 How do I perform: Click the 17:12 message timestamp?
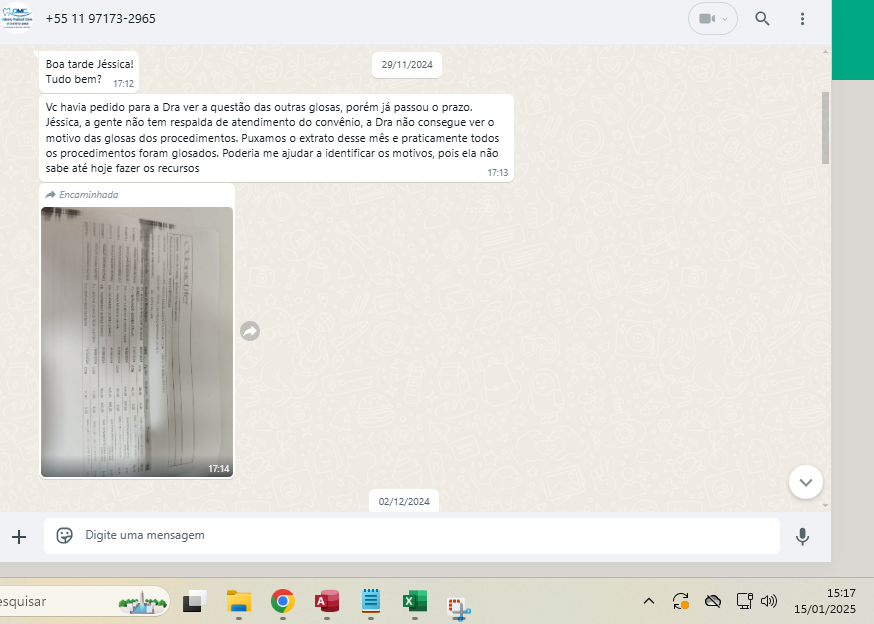(x=123, y=84)
